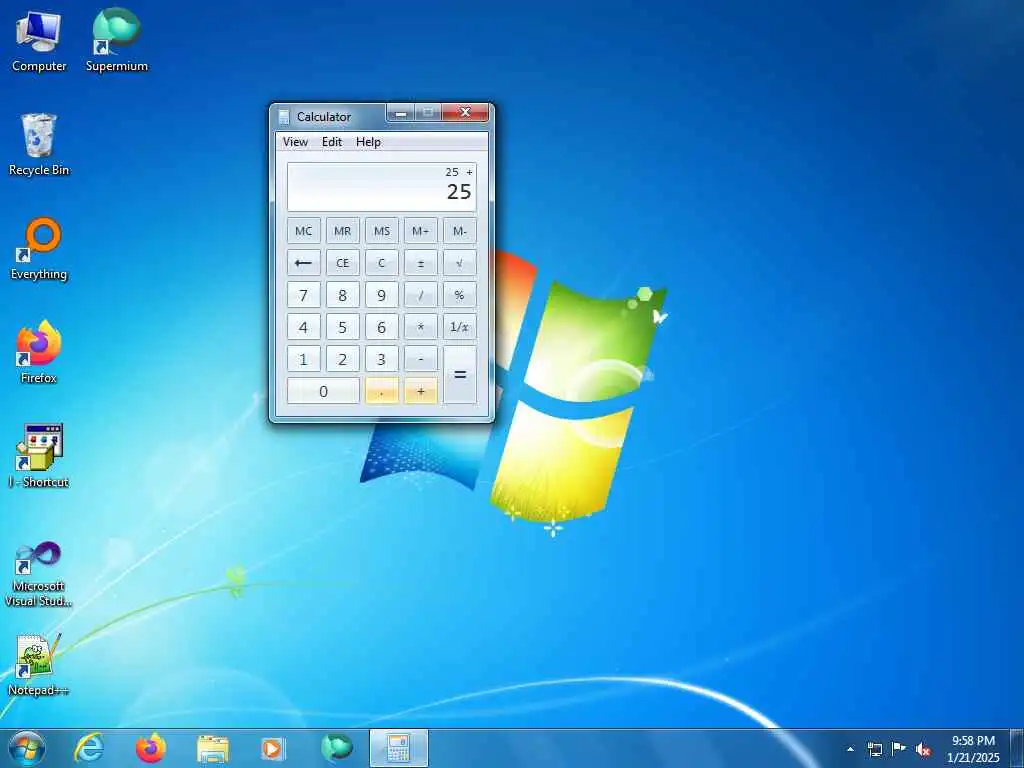
Task: Click the MR memory recall button
Action: point(343,231)
